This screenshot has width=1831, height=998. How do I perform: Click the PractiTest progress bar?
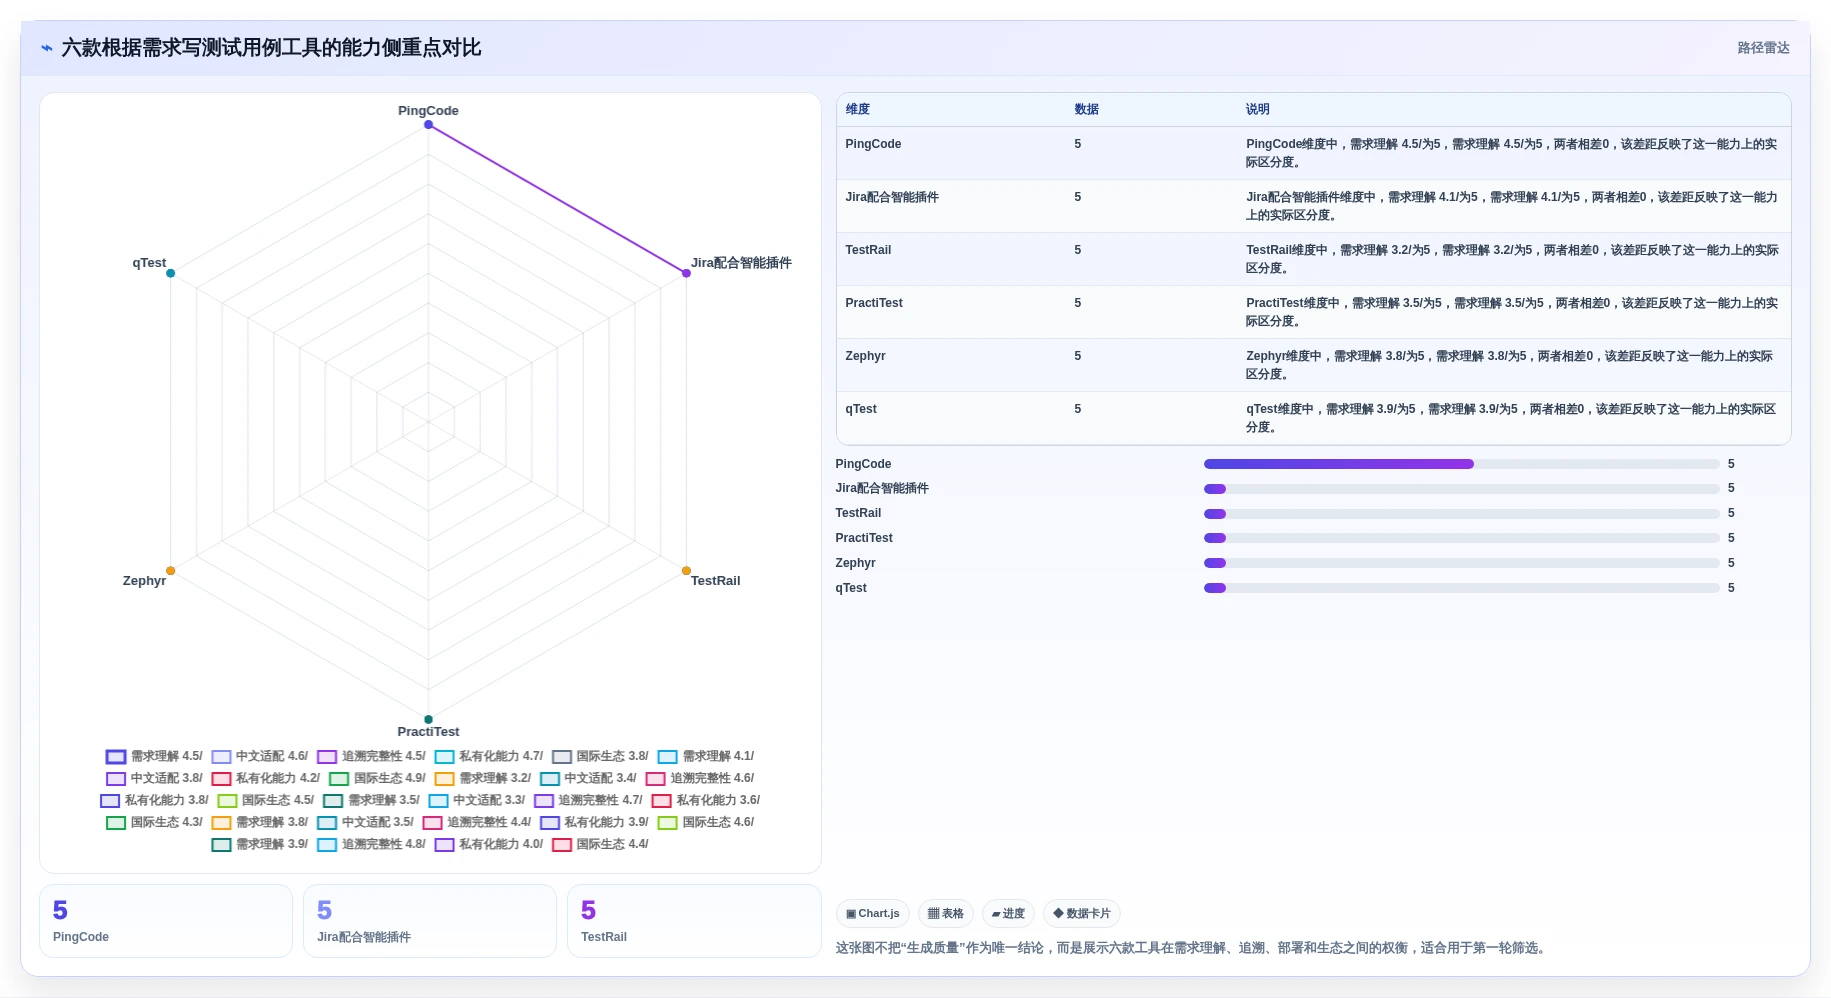tap(1461, 538)
